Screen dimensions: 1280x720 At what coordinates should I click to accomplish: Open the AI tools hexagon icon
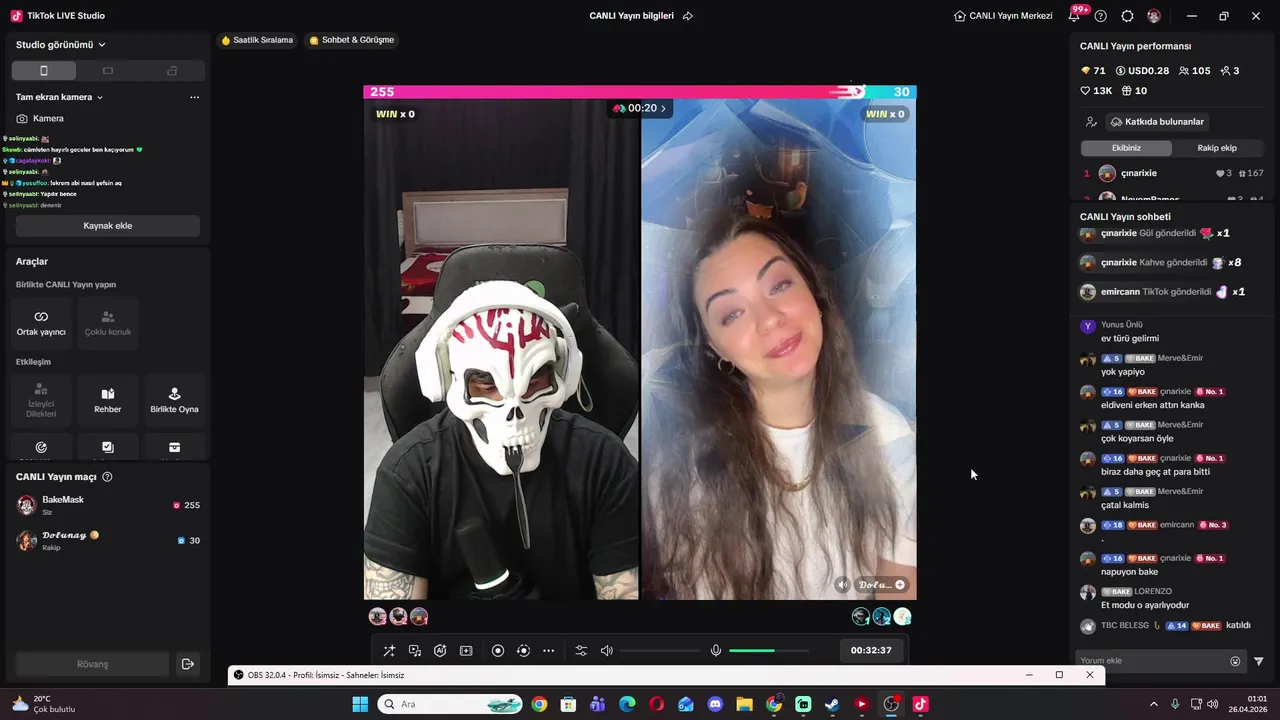[x=440, y=651]
